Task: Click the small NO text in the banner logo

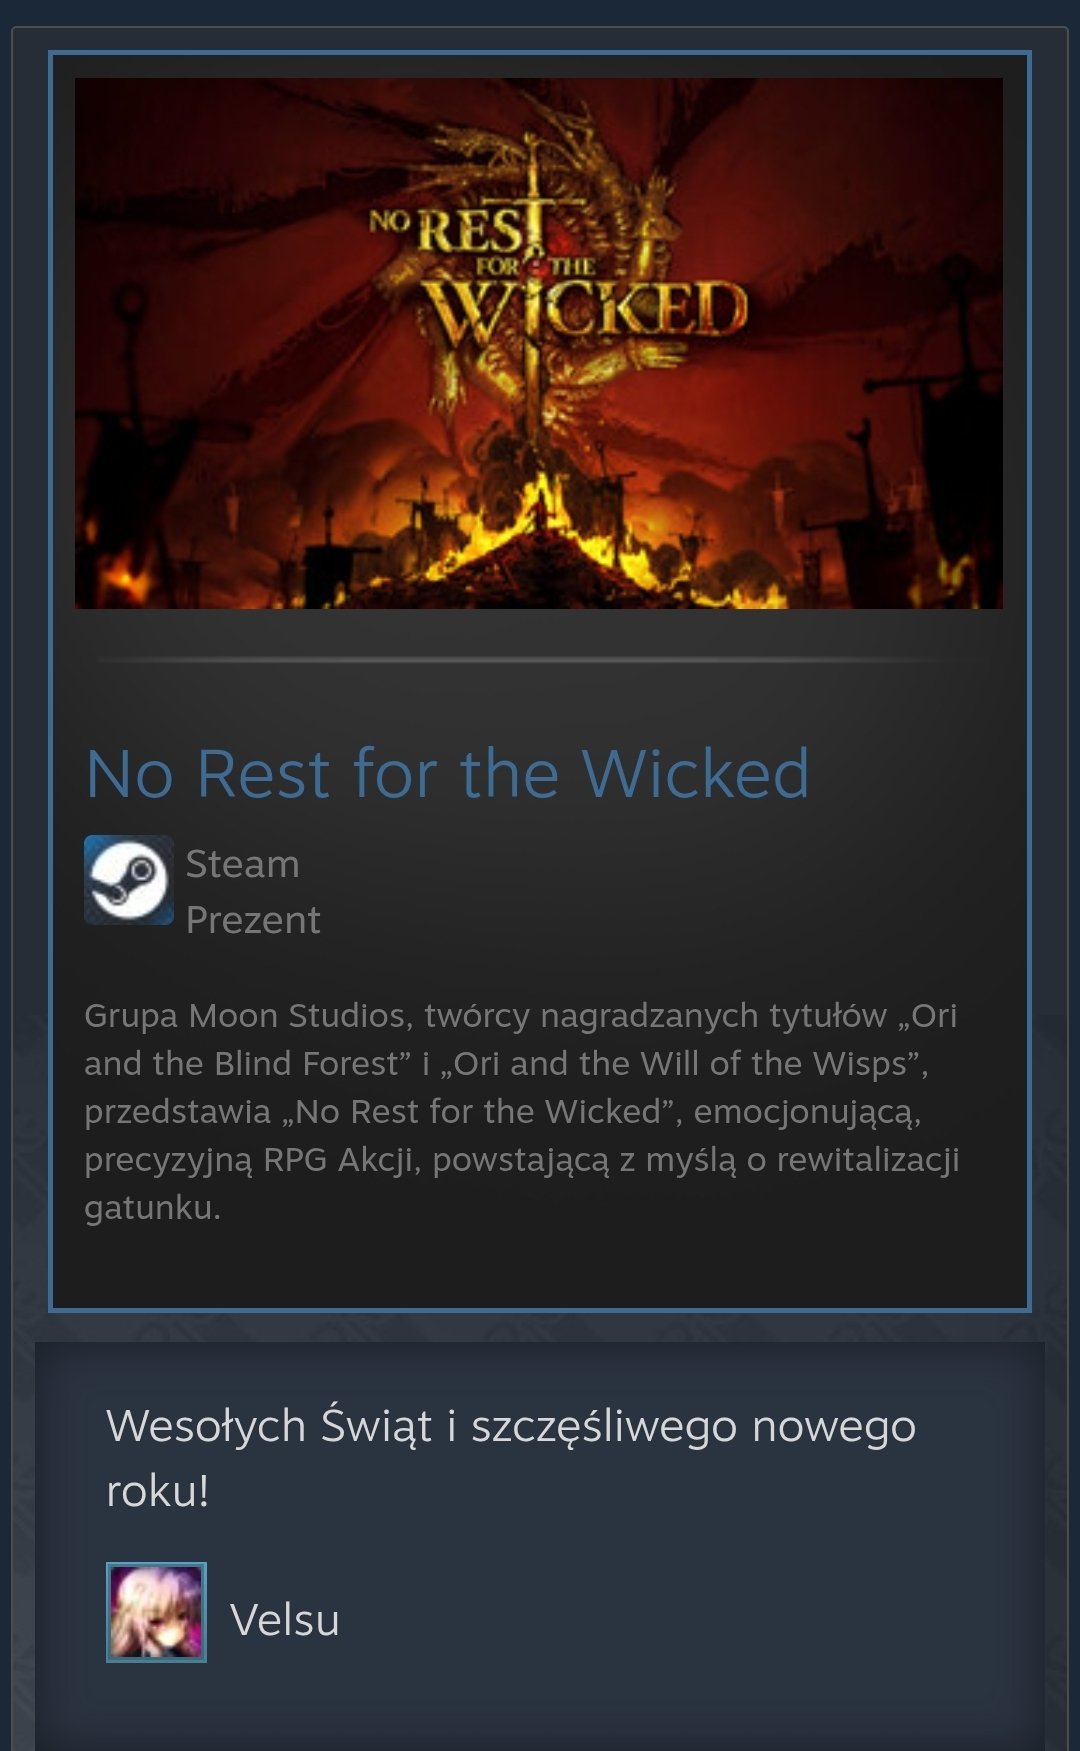Action: (389, 219)
